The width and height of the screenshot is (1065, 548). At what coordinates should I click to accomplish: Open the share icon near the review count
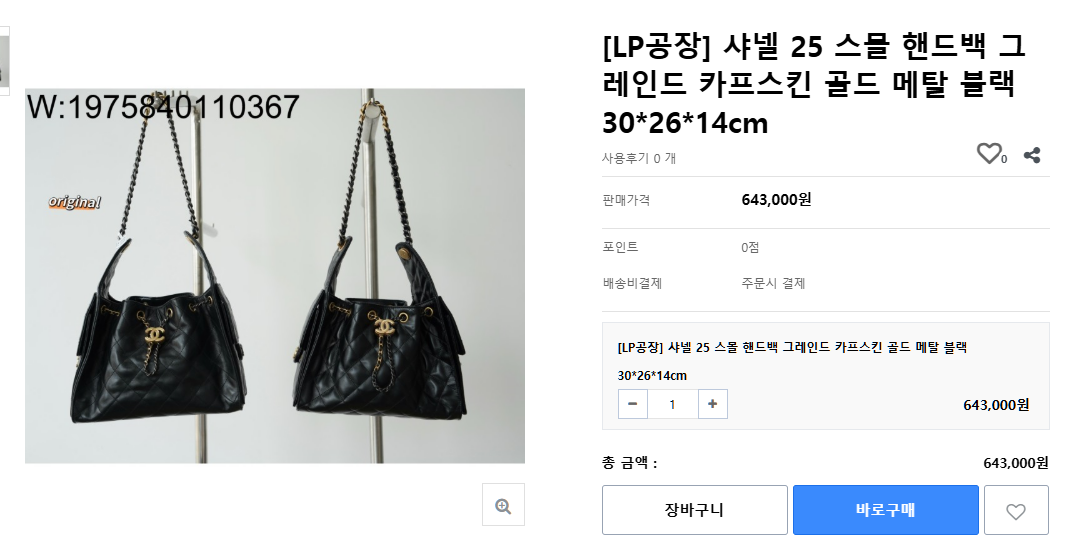(1032, 156)
